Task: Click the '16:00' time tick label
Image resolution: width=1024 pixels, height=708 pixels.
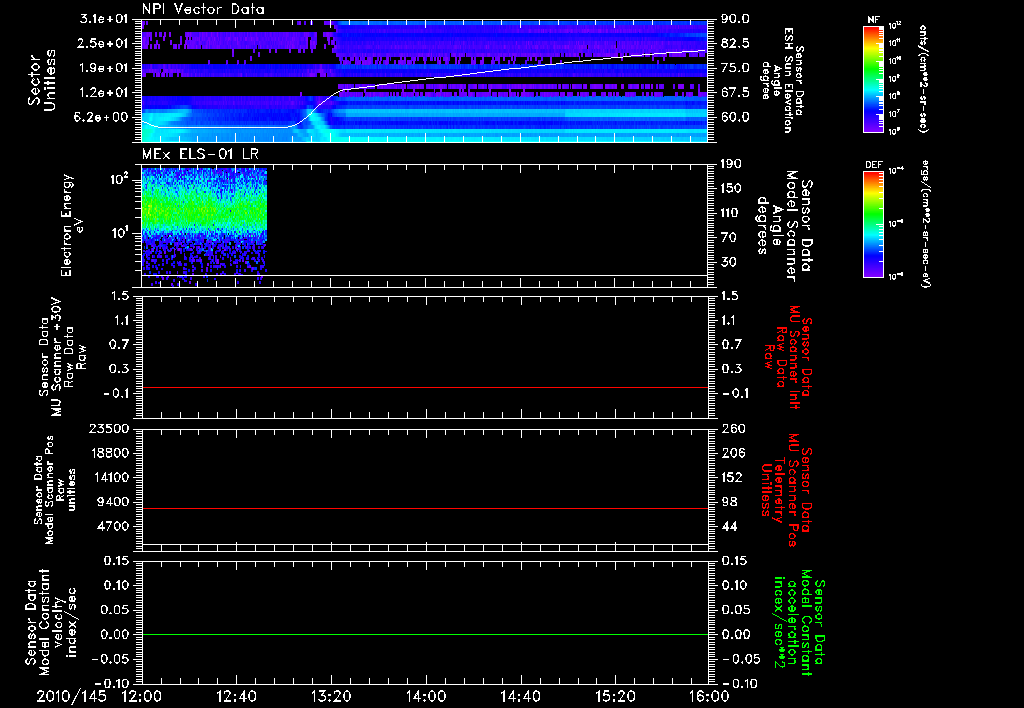Action: 709,696
